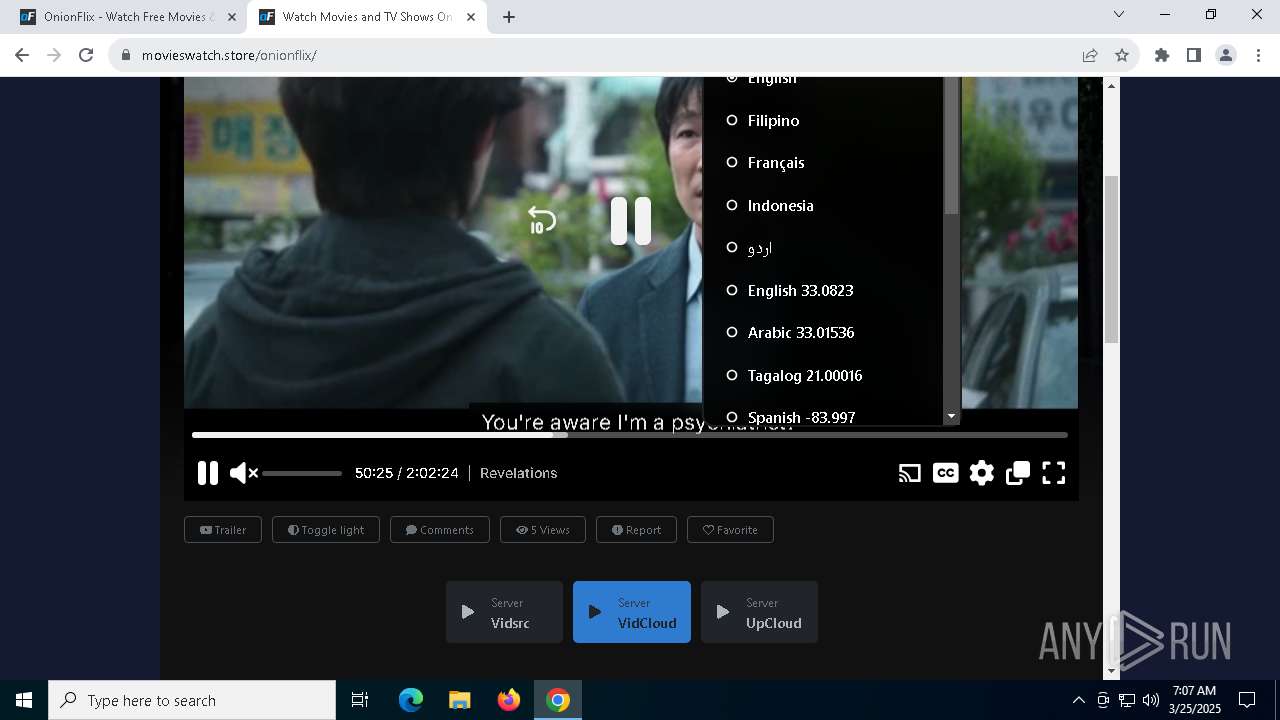Toggle Chrome side panel icon

click(x=1194, y=55)
